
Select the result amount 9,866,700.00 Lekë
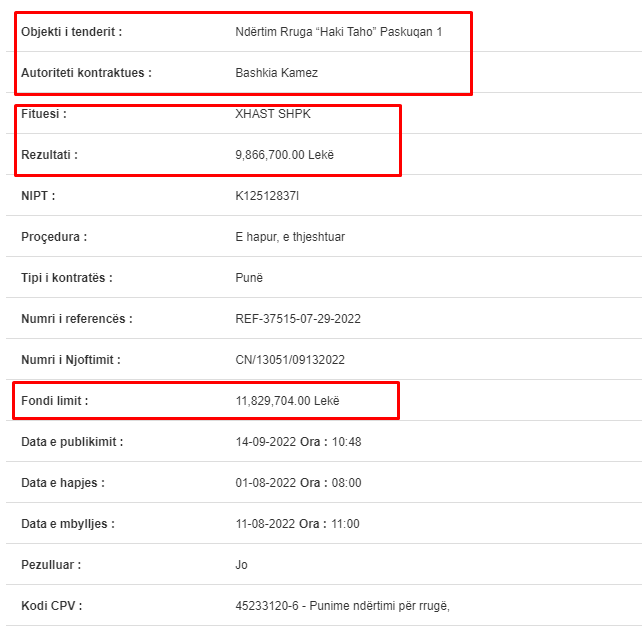tap(285, 155)
